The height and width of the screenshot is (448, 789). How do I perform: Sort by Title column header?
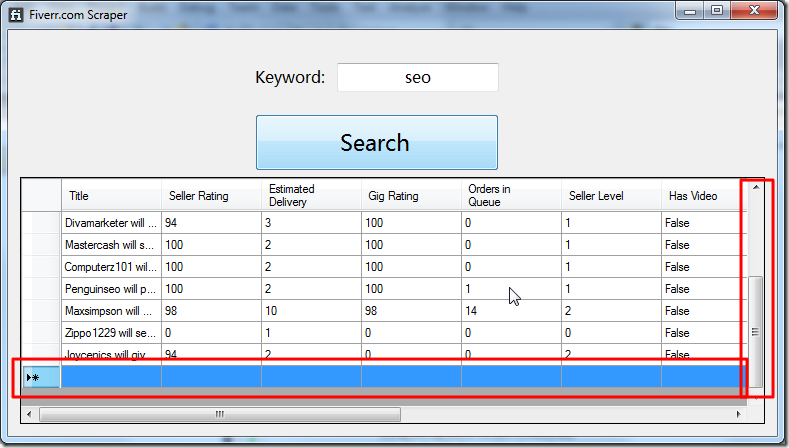click(x=111, y=195)
